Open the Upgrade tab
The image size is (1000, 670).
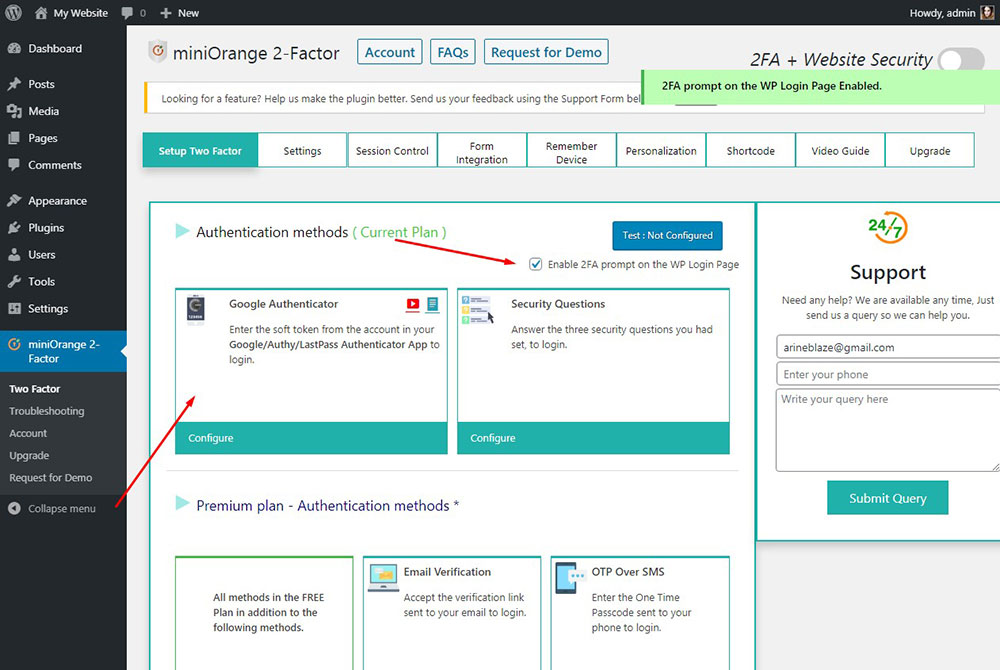930,150
